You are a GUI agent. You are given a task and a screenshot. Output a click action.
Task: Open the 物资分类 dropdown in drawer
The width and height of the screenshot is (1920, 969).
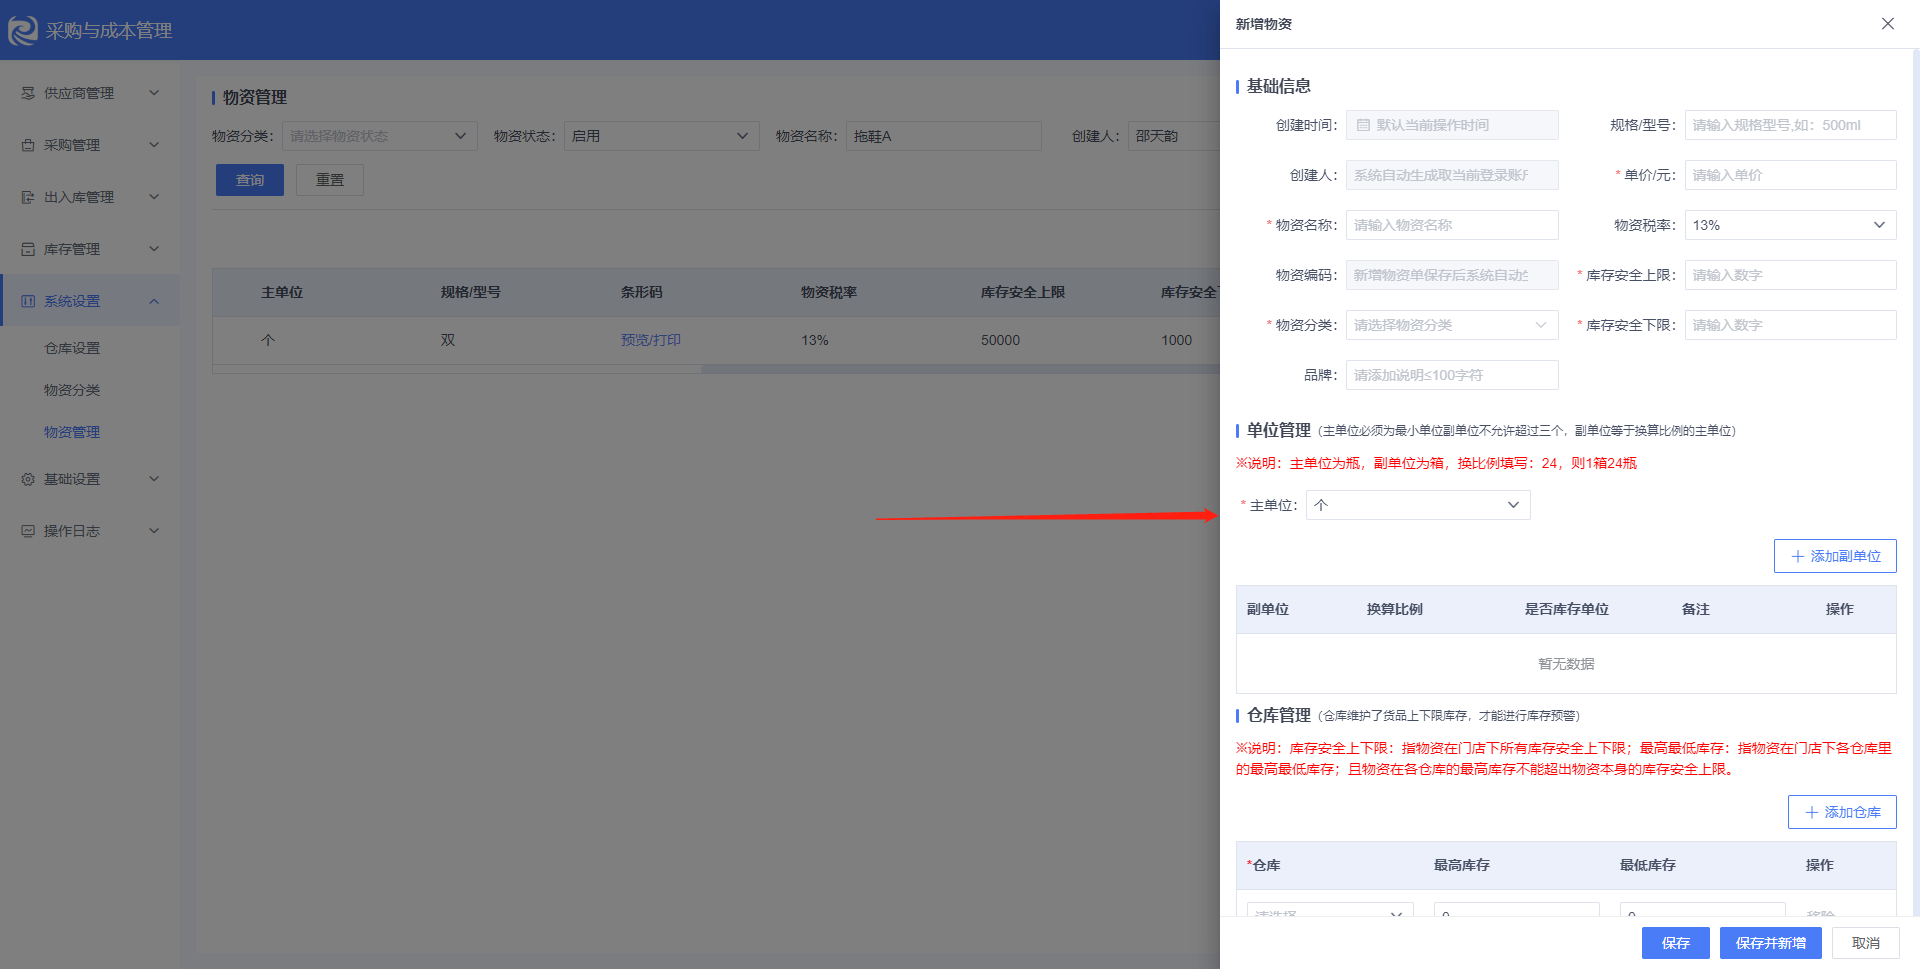(x=1452, y=325)
